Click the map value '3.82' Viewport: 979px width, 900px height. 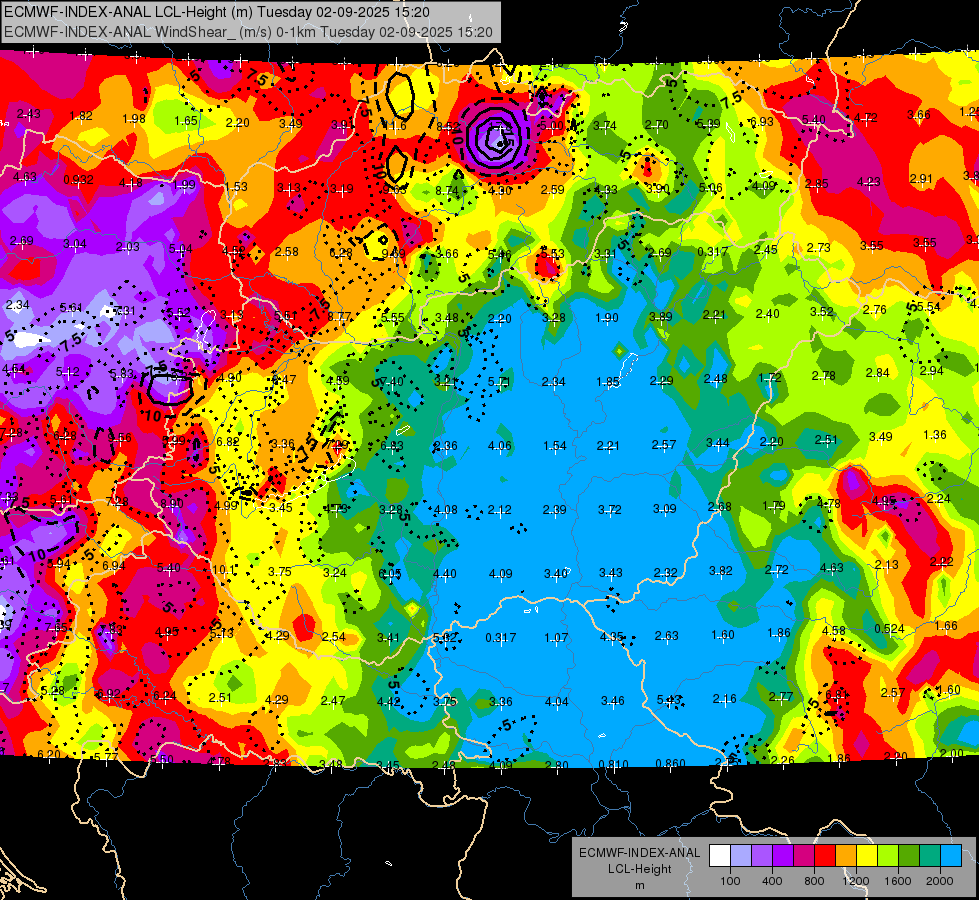click(721, 570)
